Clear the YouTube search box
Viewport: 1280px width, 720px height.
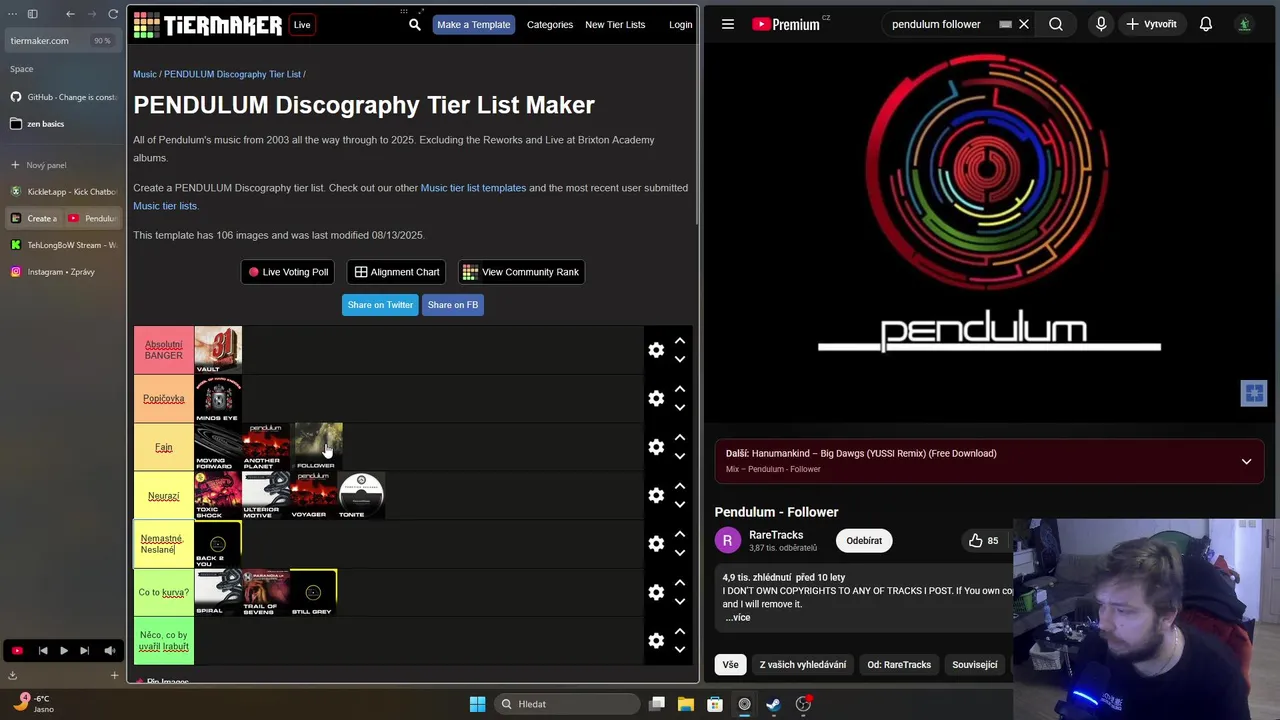(x=1024, y=24)
